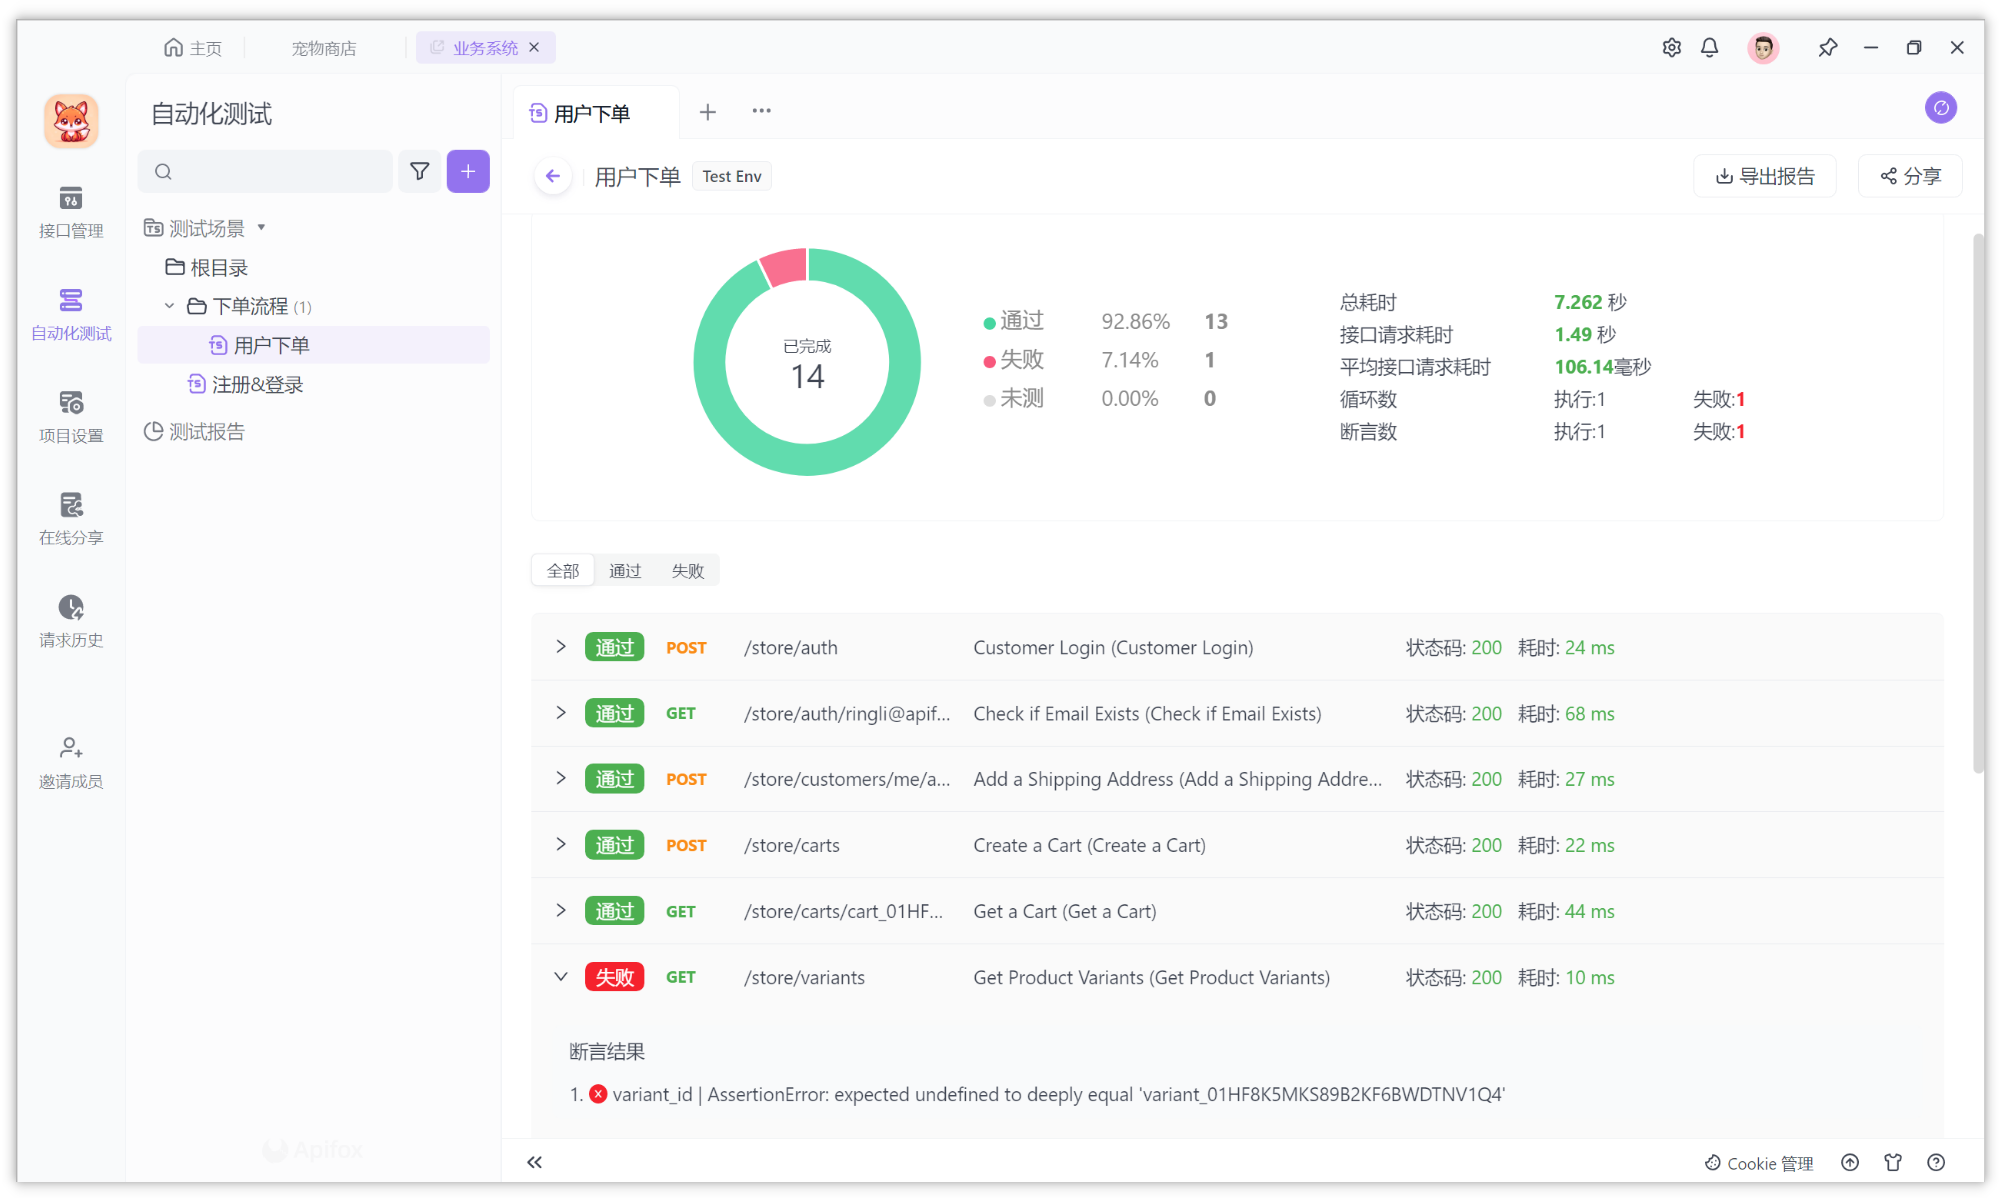Click the 导出报告 button
The height and width of the screenshot is (1198, 2001).
[1764, 175]
